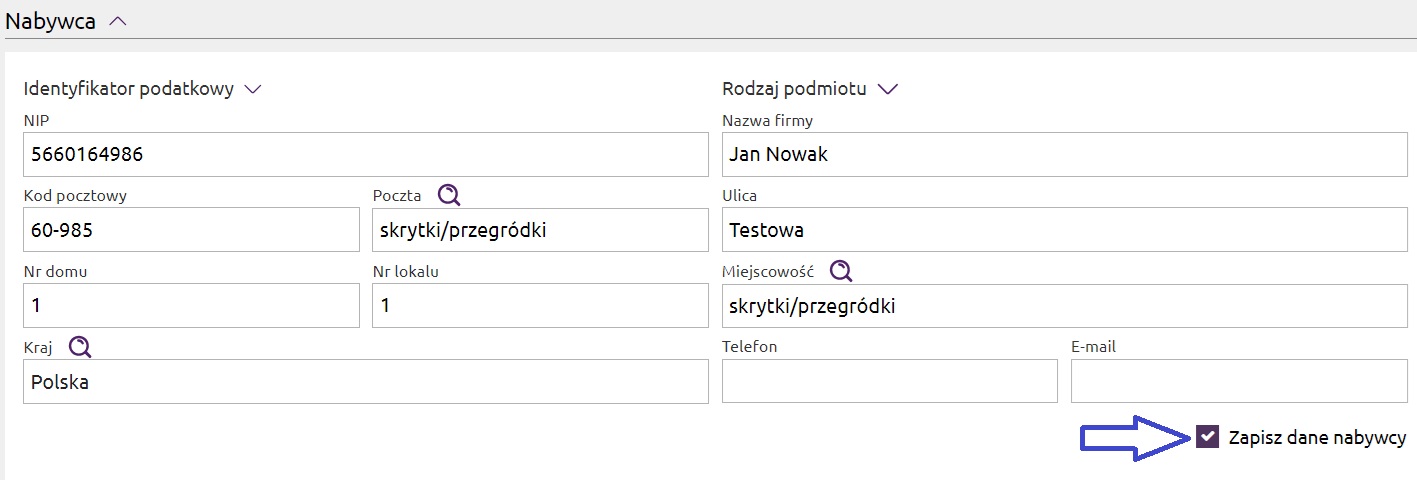Open the Kraj lookup magnifier icon

click(x=80, y=346)
